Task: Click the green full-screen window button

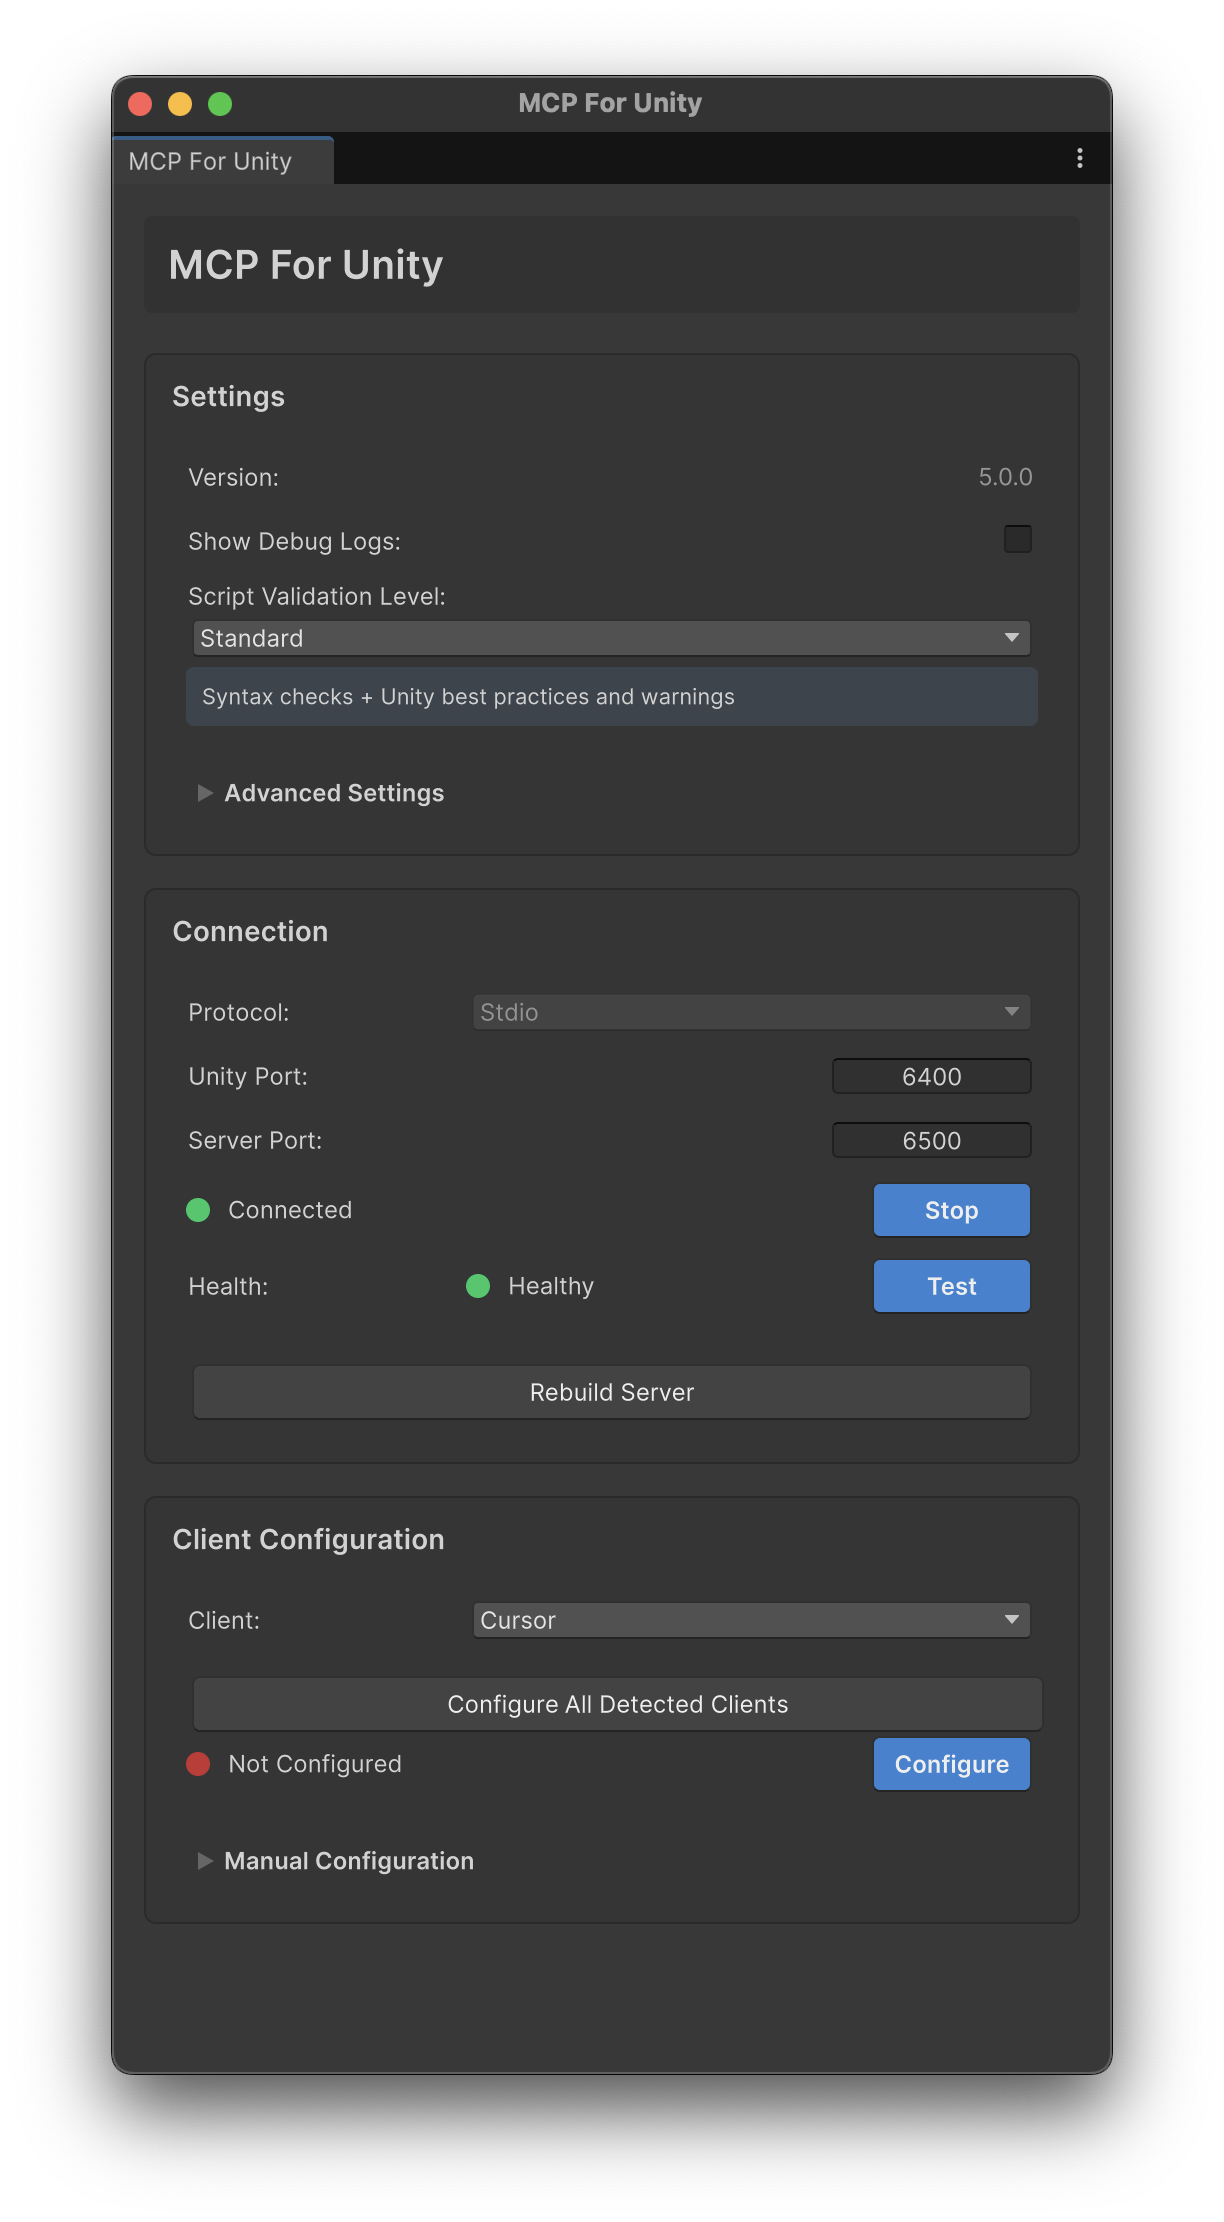Action: pyautogui.click(x=220, y=104)
